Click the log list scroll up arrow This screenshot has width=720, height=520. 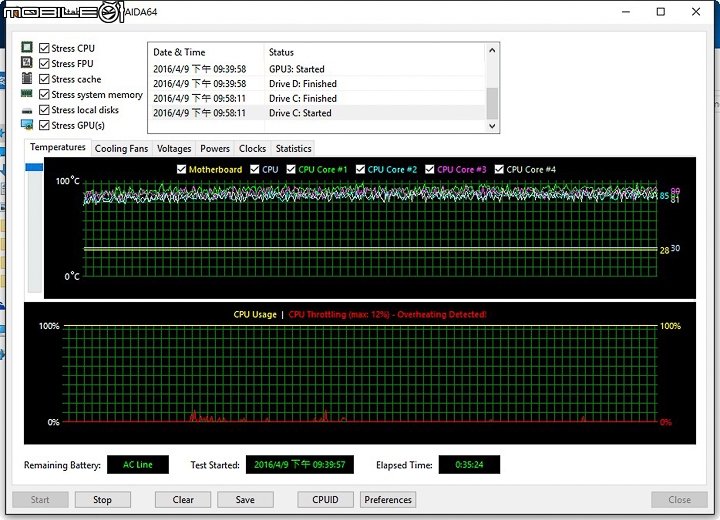click(x=492, y=50)
